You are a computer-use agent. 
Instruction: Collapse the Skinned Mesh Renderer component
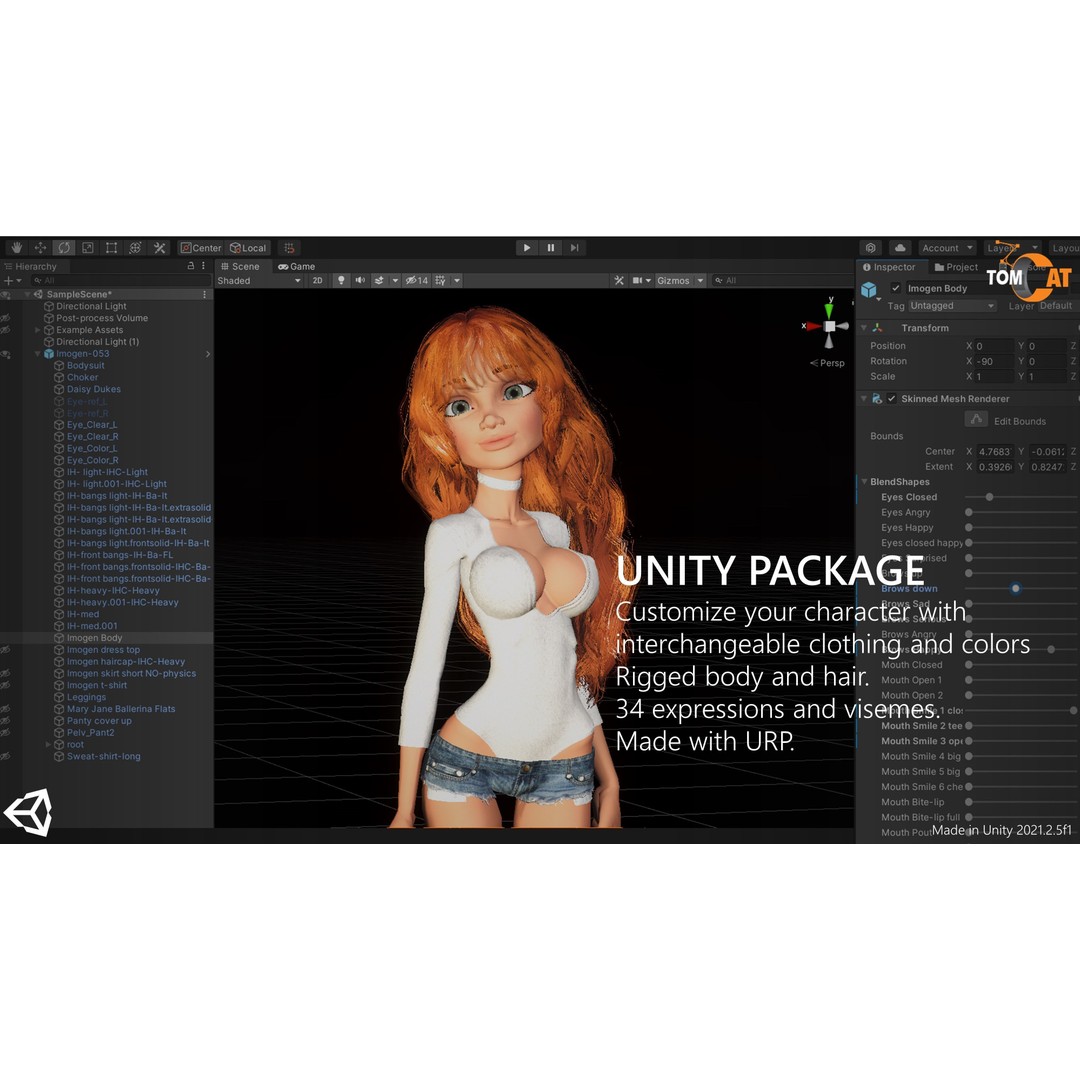coord(864,398)
